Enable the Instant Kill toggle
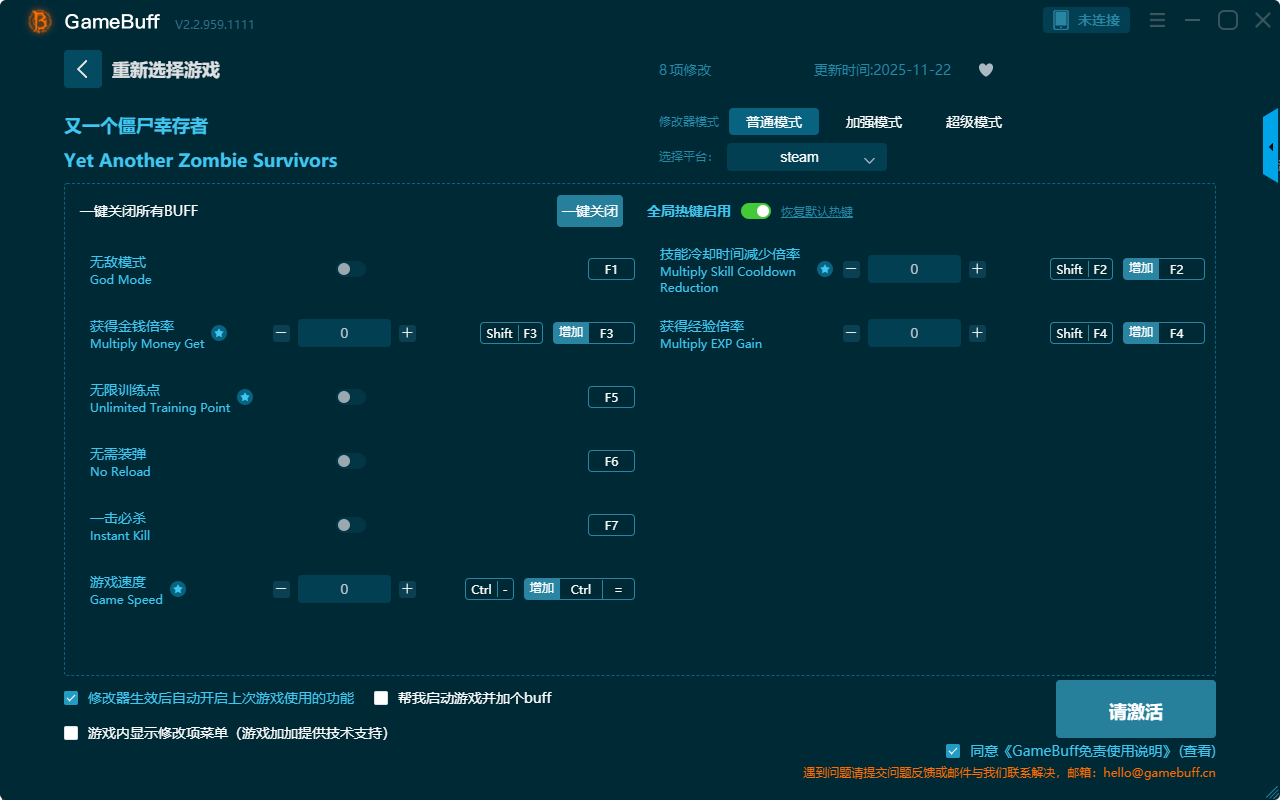This screenshot has width=1280, height=800. pyautogui.click(x=351, y=525)
